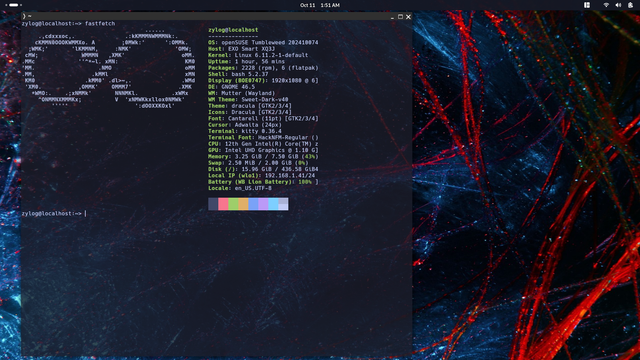The width and height of the screenshot is (640, 360).
Task: Click the 'GPU: Intel UHD Graphics' line
Action: [x=263, y=150]
